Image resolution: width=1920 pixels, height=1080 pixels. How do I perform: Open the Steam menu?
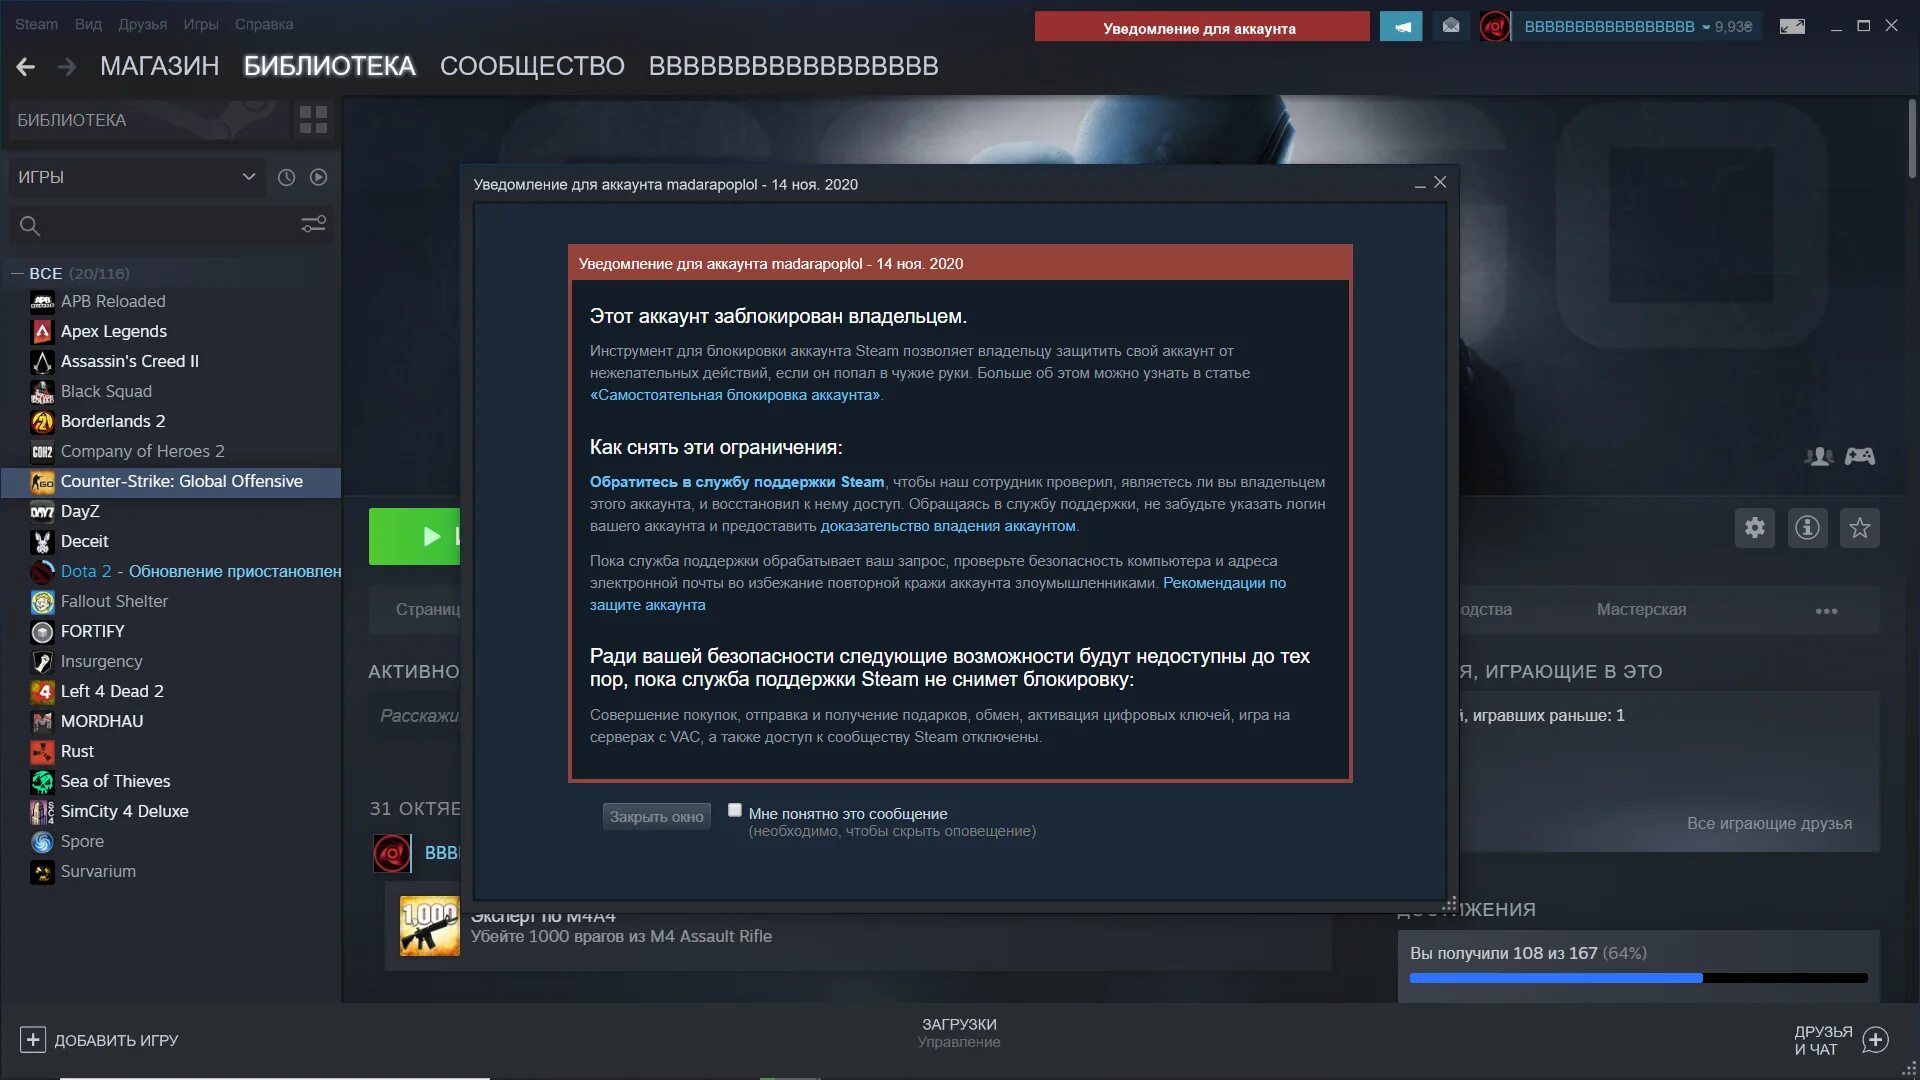[x=36, y=24]
